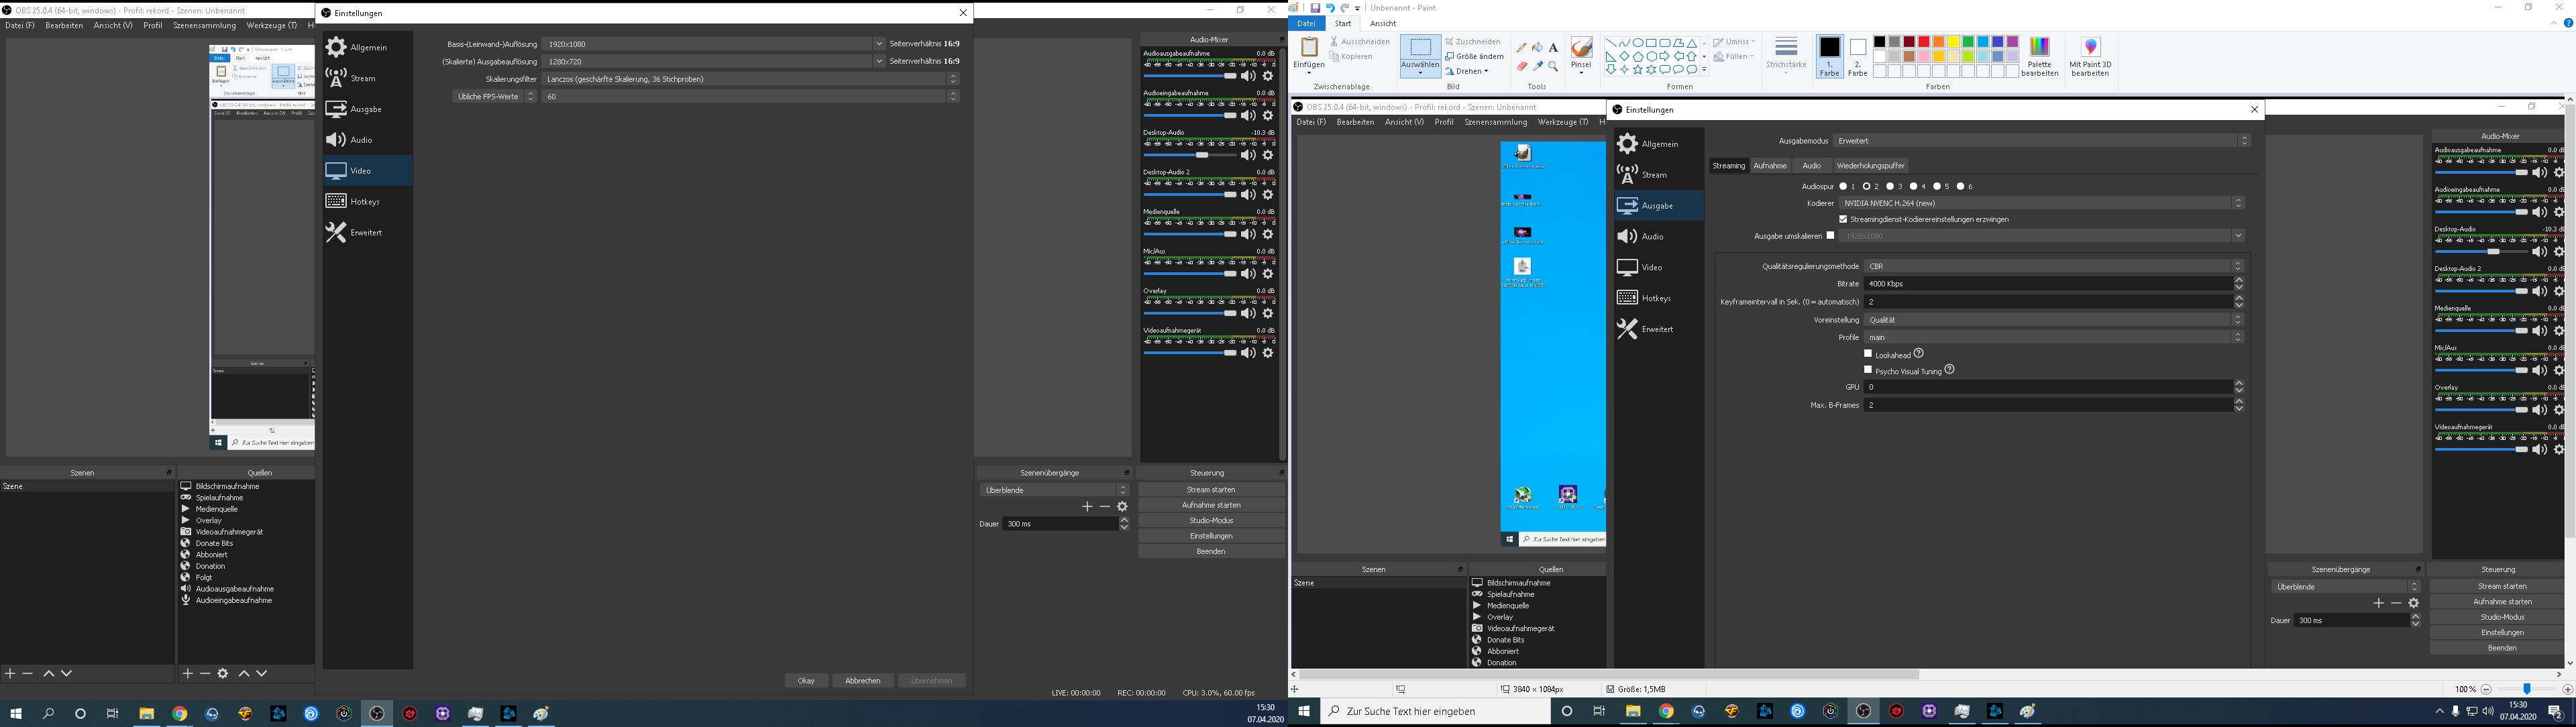Open the Datei menu in Paint

[x=1306, y=24]
